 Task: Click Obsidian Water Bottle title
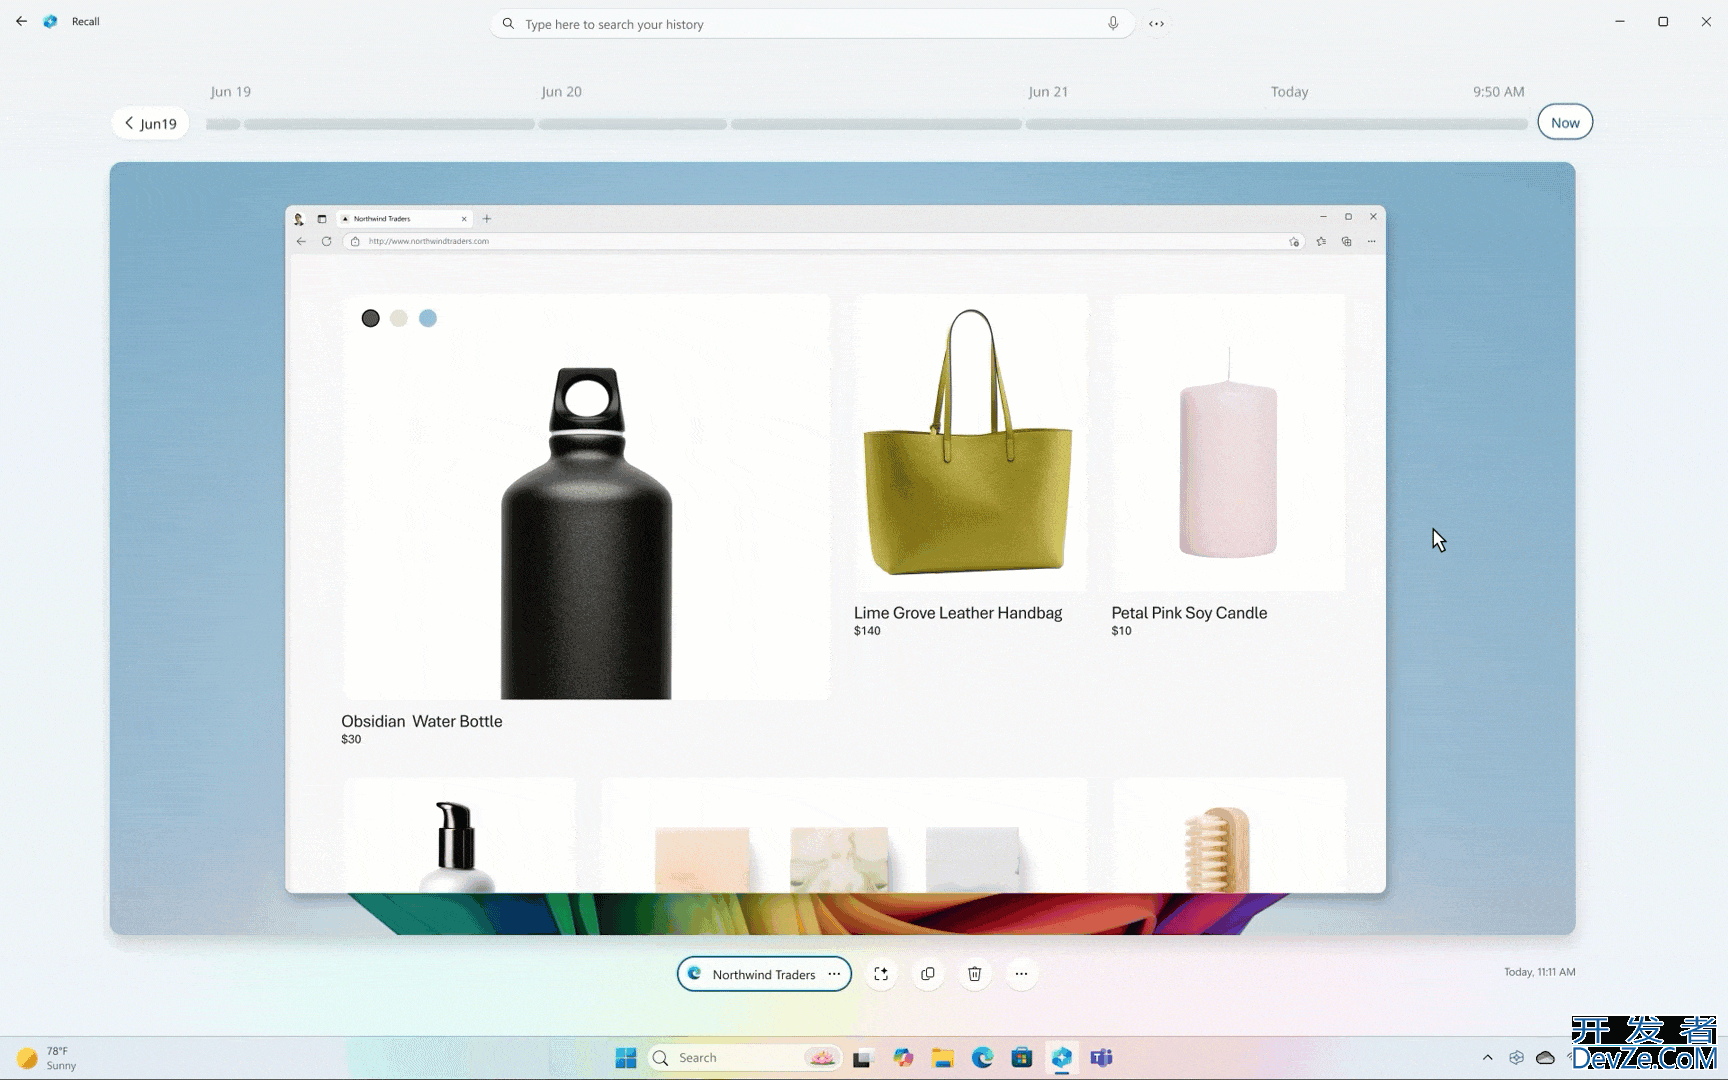point(422,721)
